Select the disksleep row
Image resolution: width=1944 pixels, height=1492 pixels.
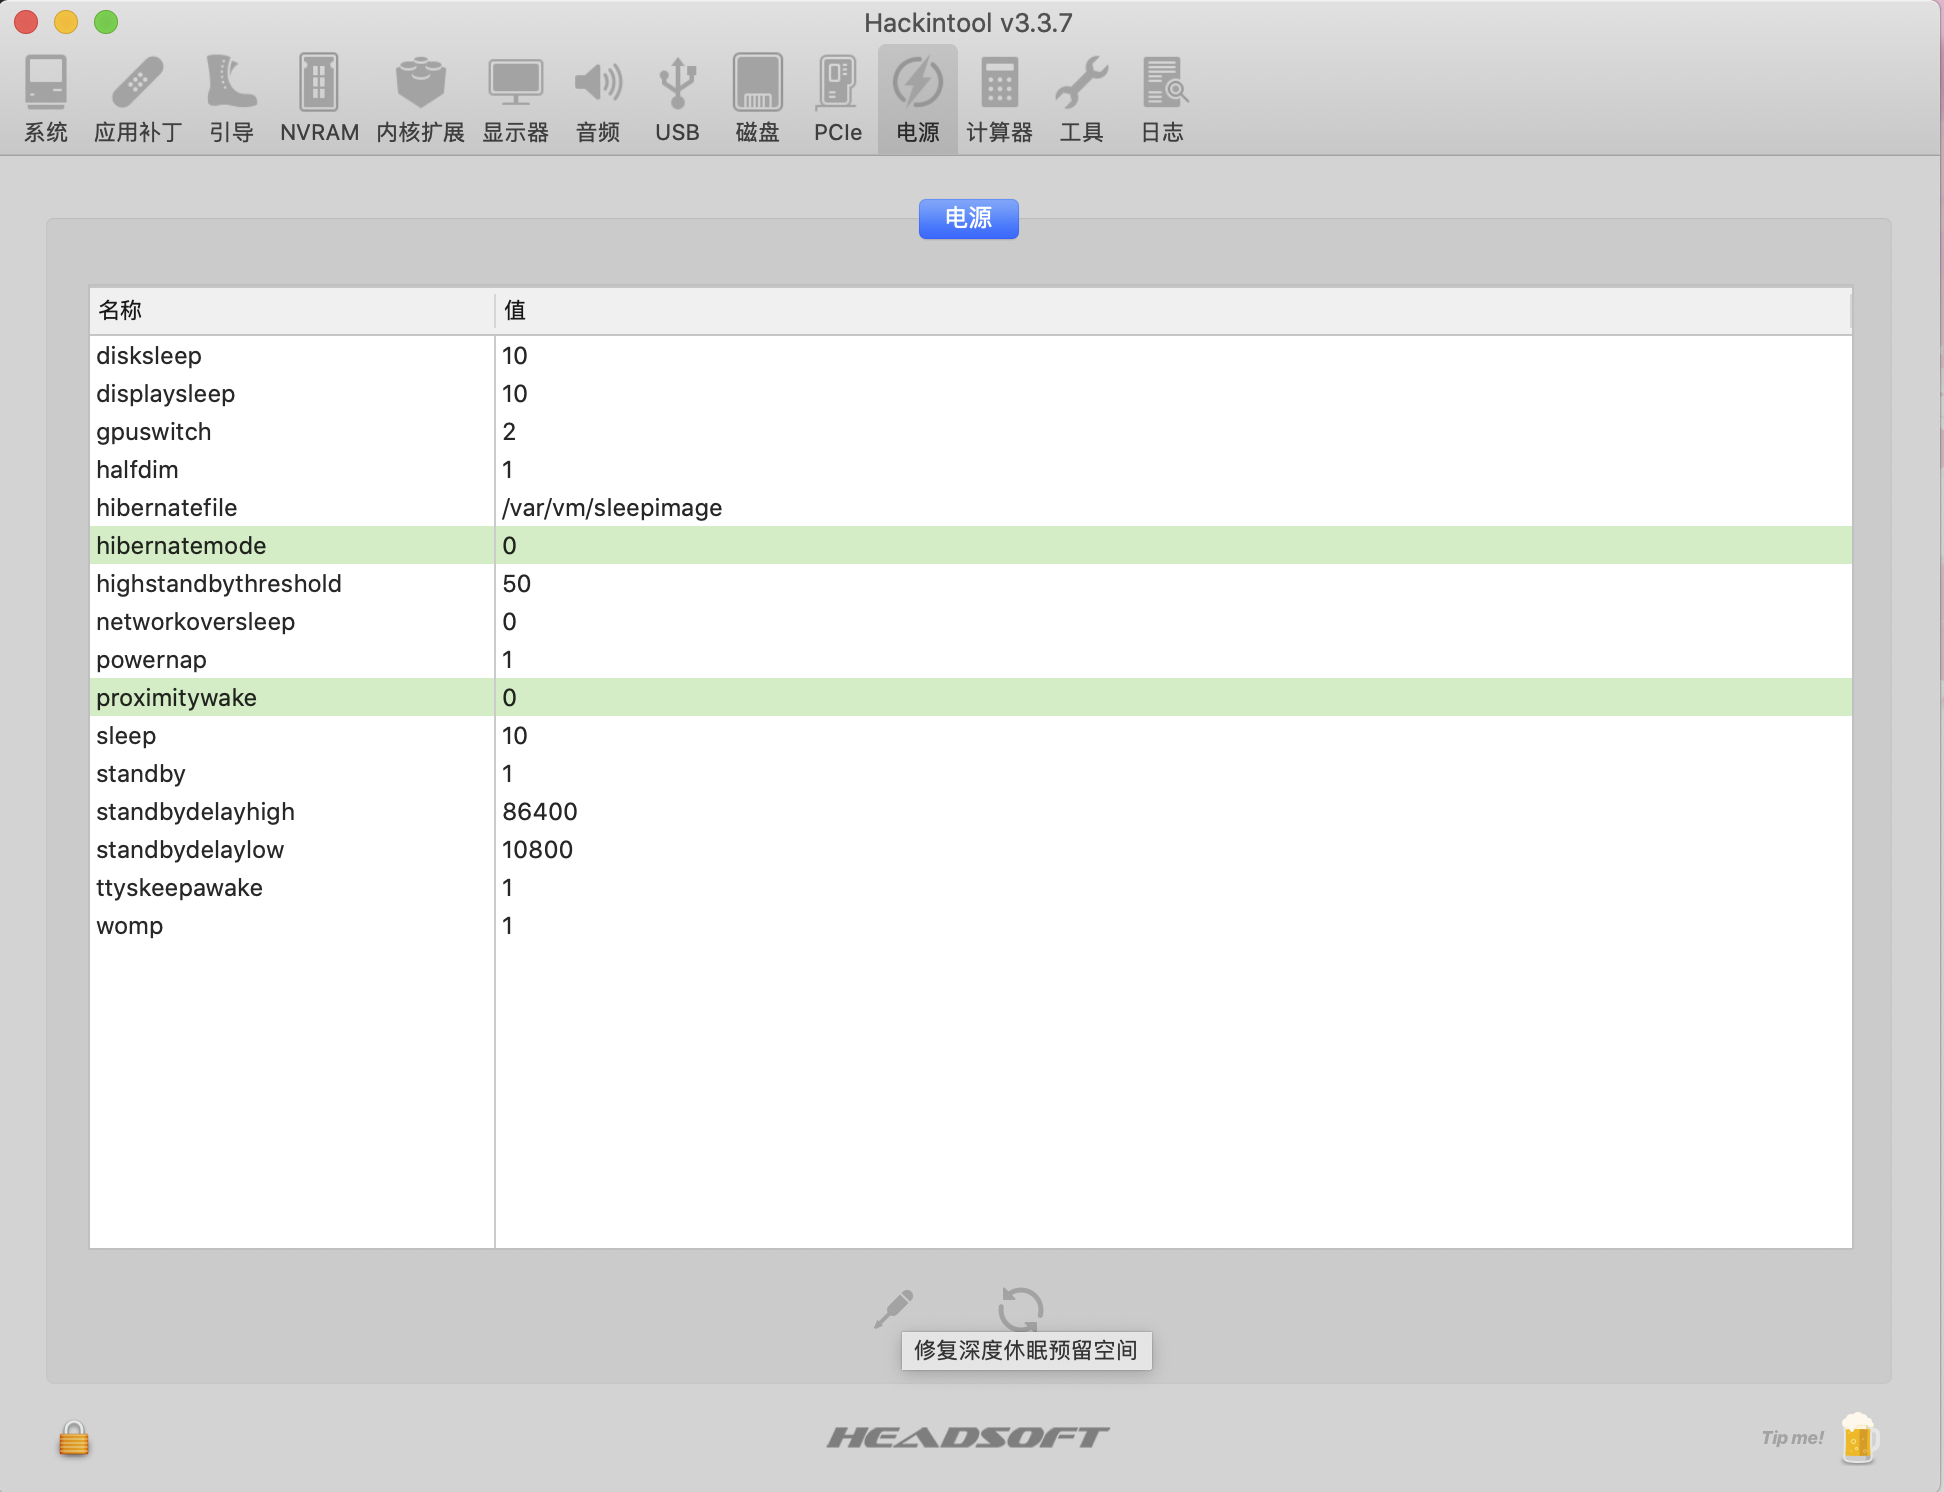pos(970,355)
